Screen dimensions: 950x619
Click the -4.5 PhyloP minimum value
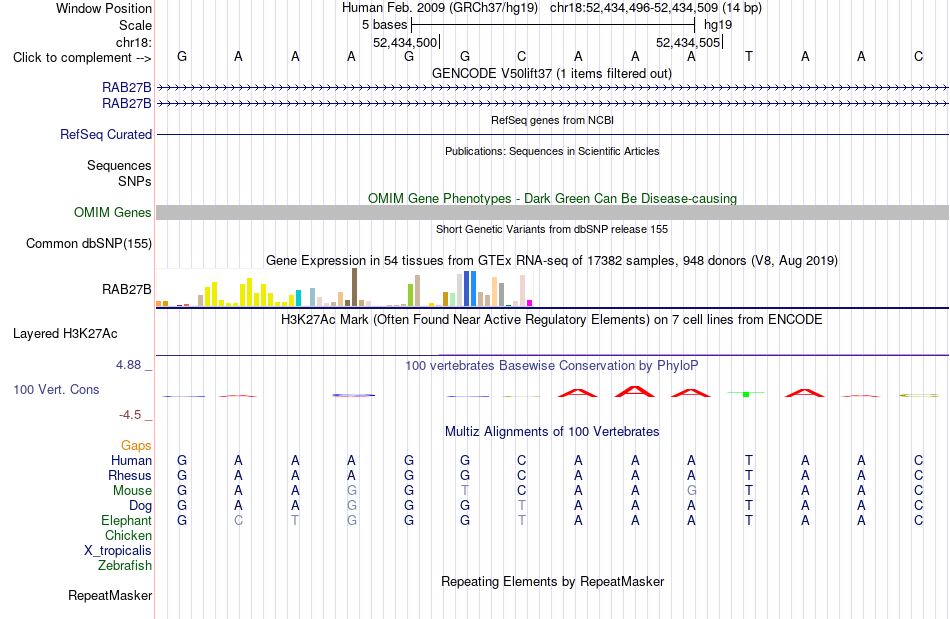point(130,414)
